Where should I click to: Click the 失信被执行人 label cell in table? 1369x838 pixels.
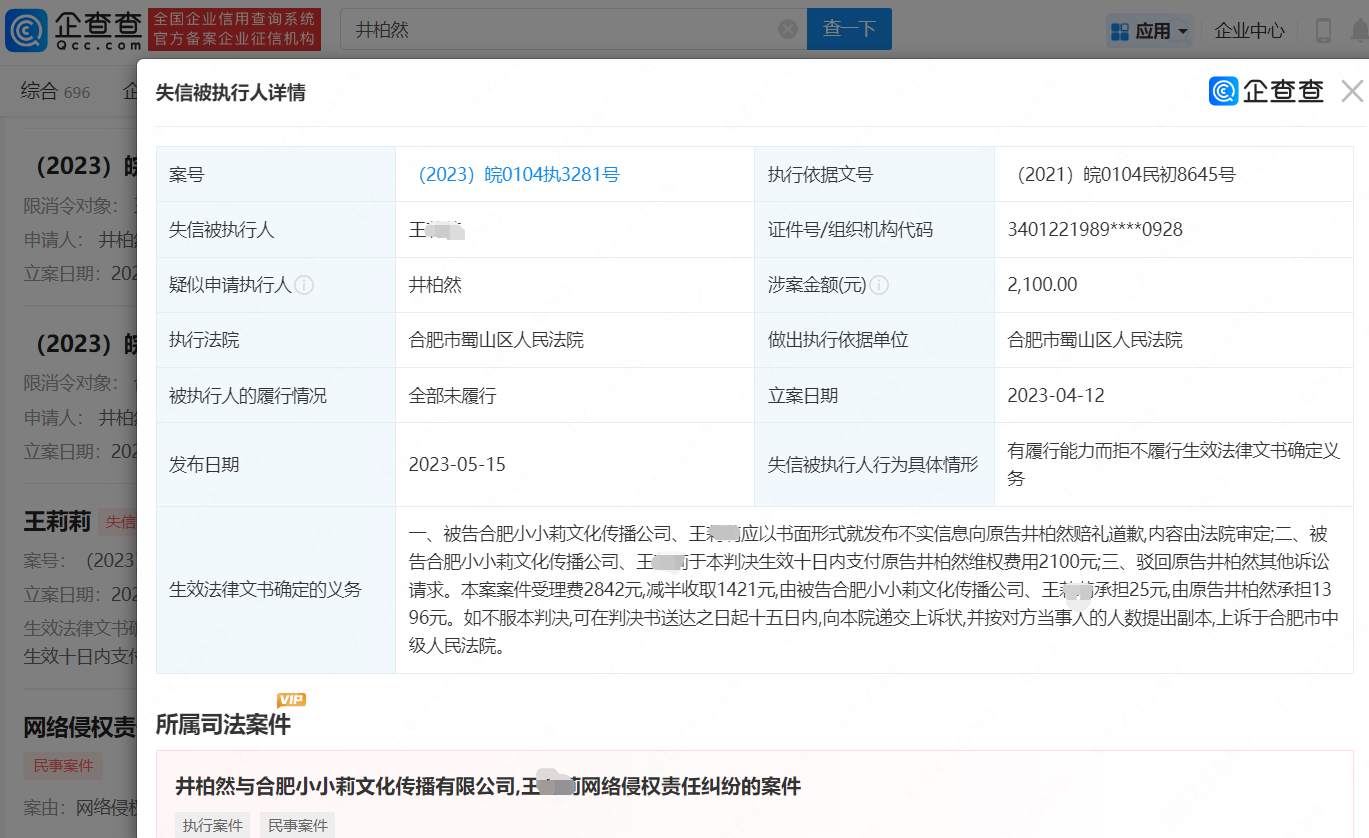(276, 229)
